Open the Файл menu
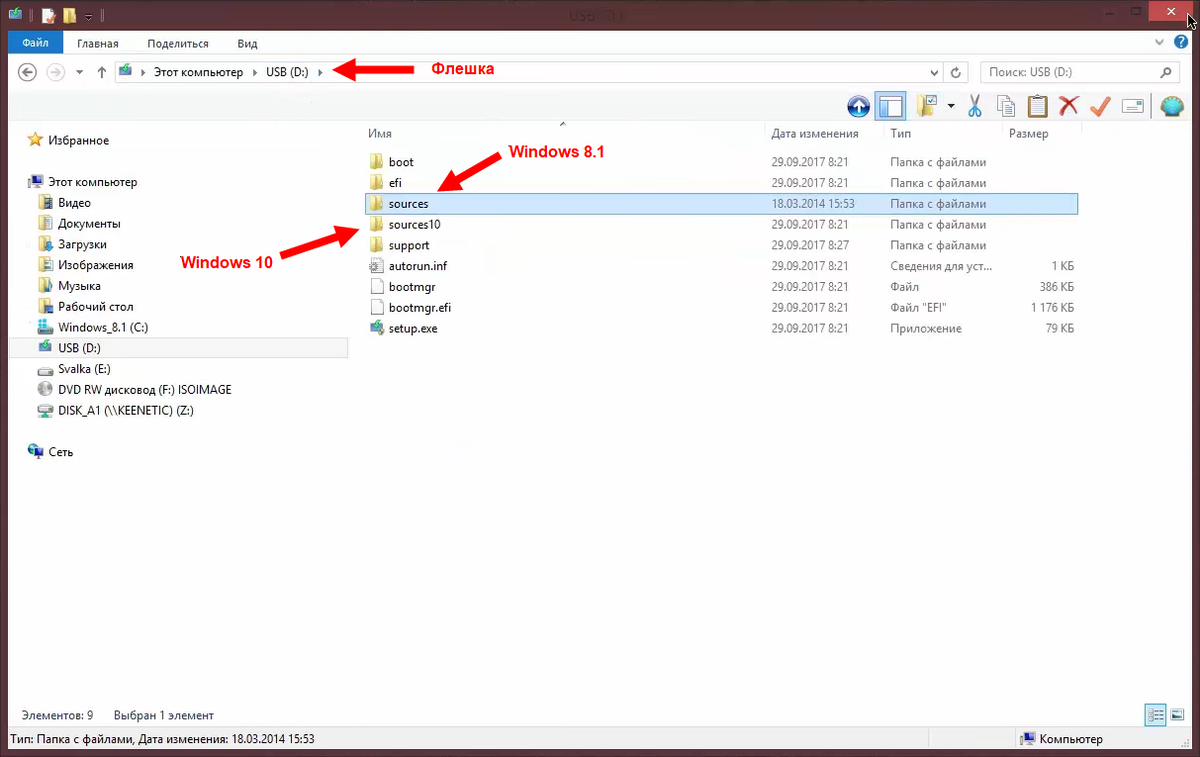This screenshot has height=757, width=1200. click(x=36, y=43)
